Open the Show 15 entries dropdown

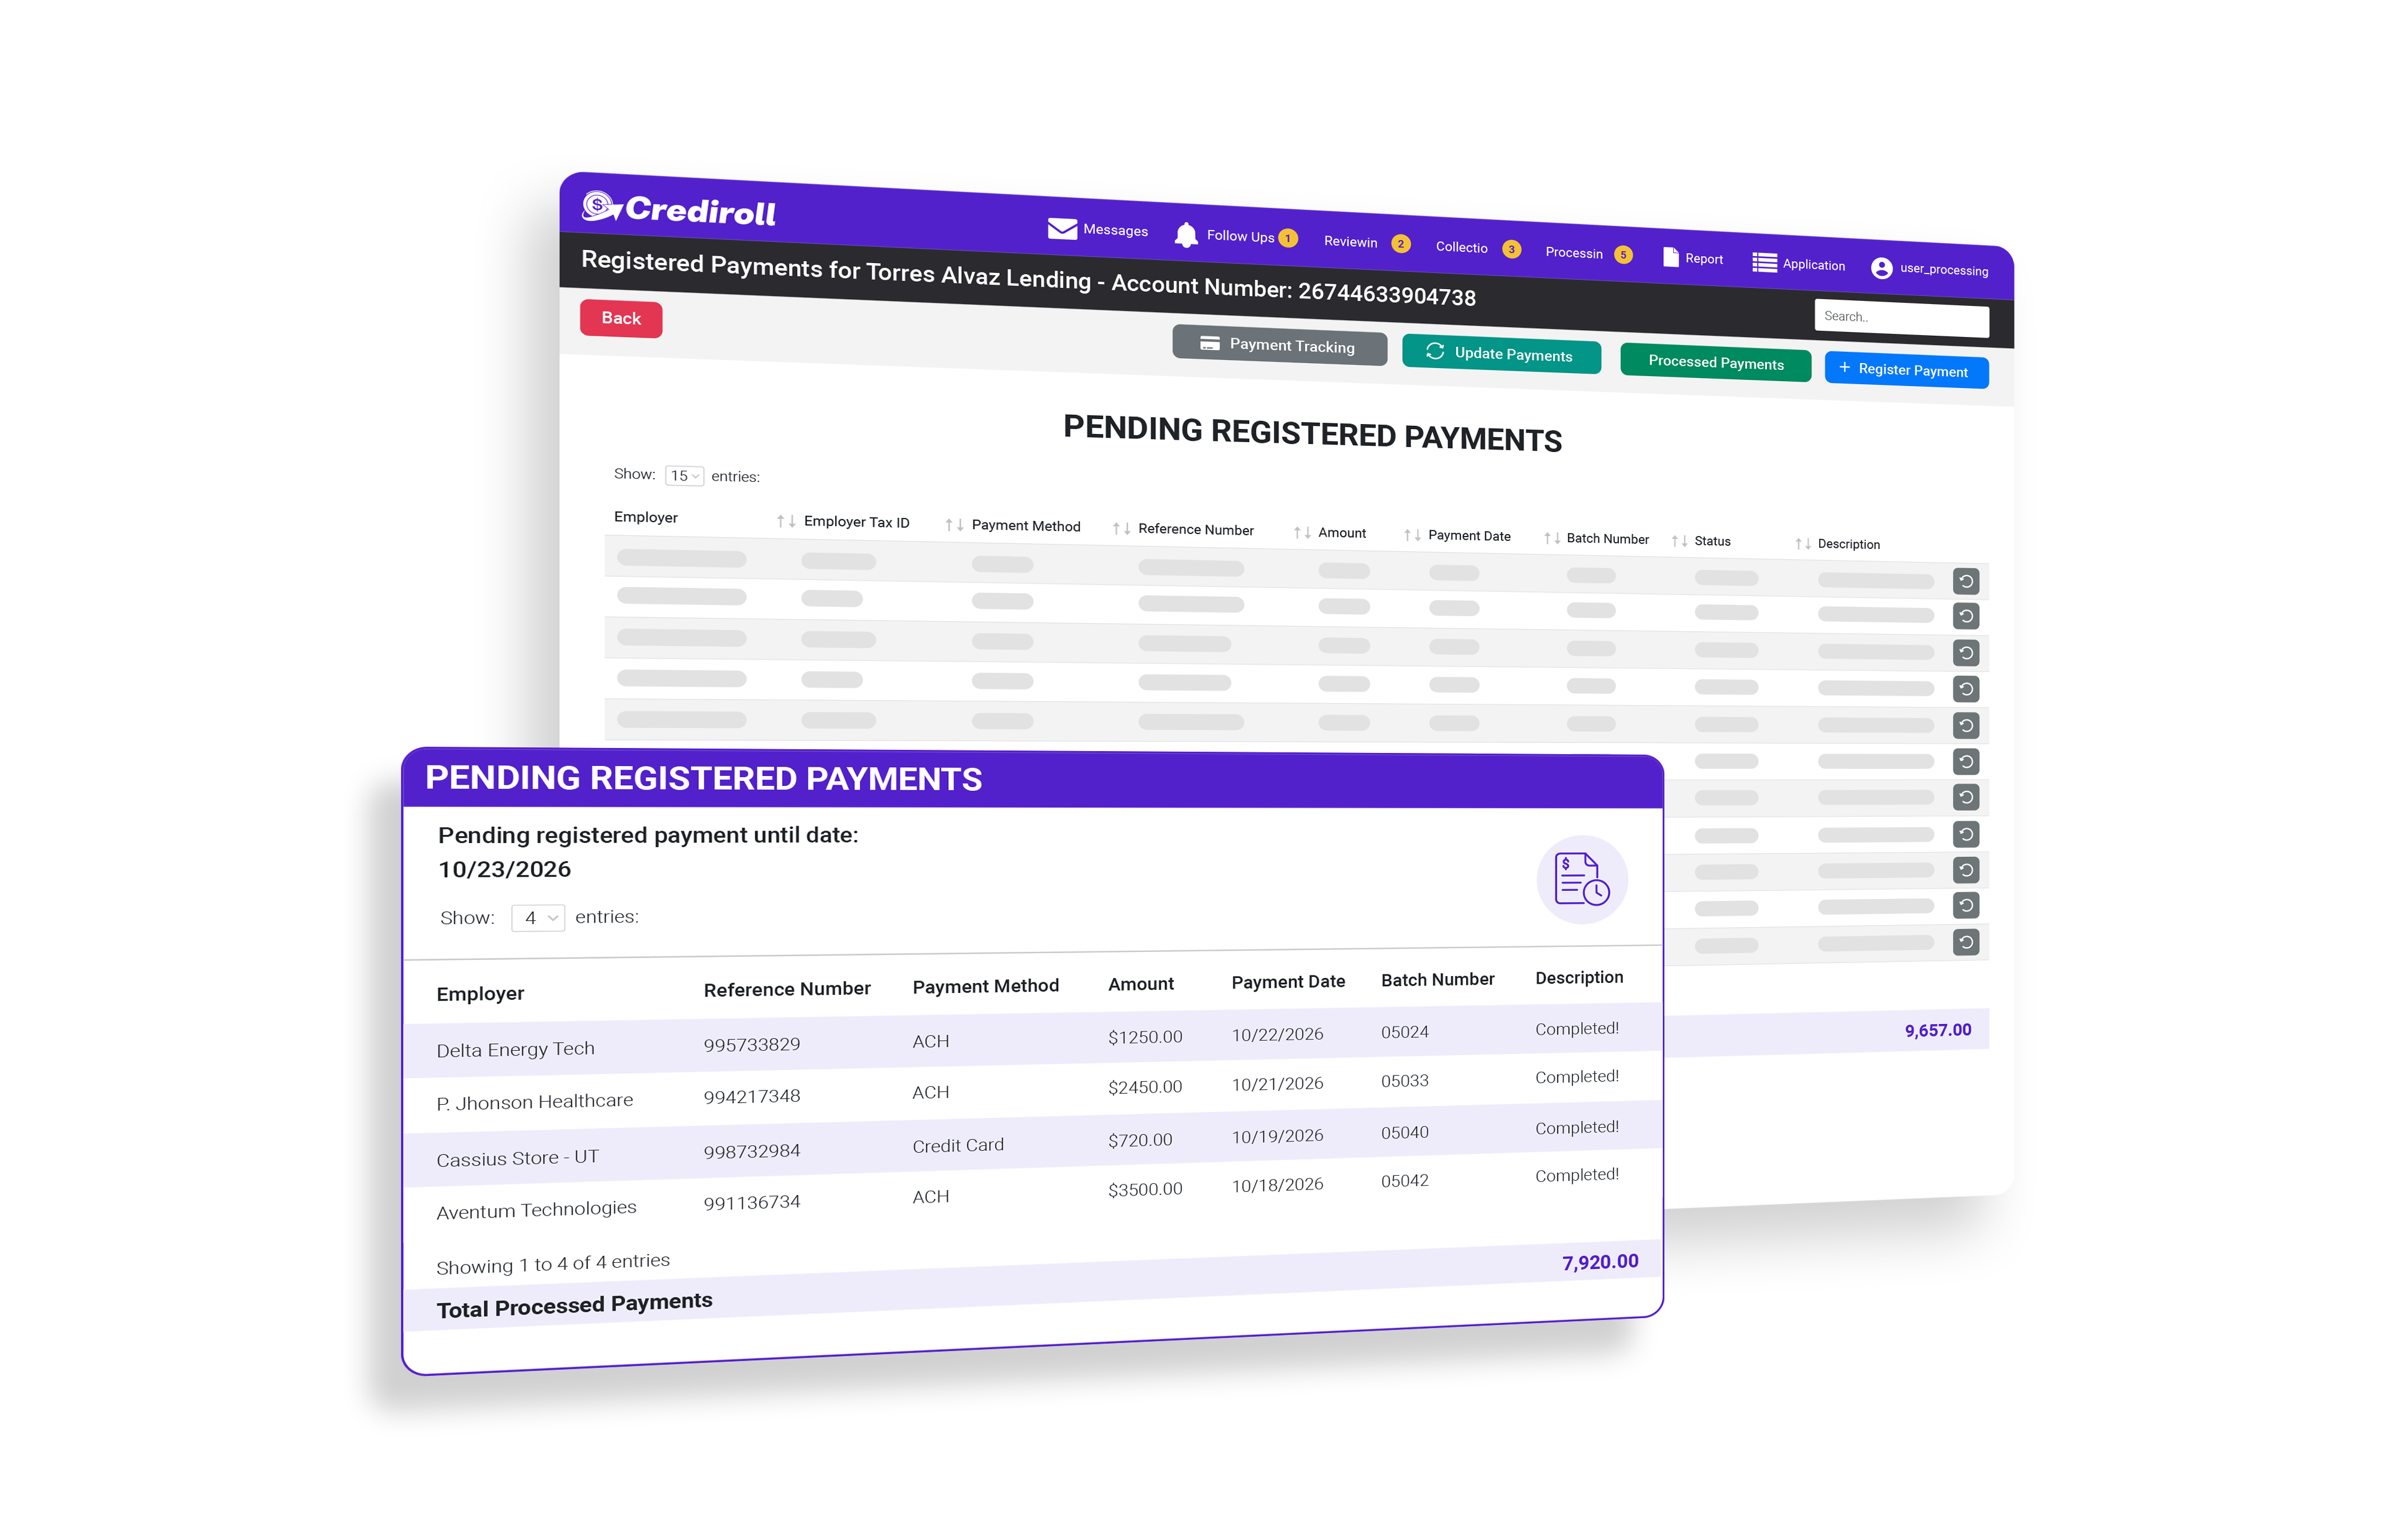click(x=684, y=476)
